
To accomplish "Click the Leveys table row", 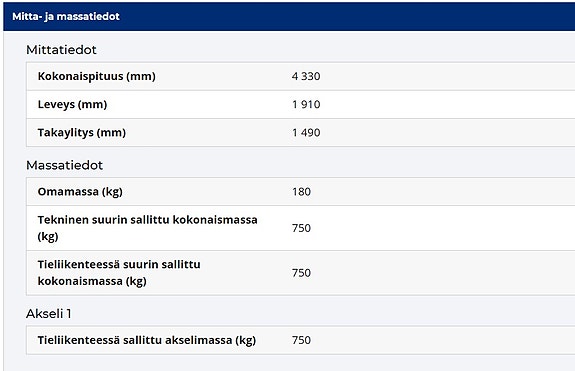I will click(301, 104).
